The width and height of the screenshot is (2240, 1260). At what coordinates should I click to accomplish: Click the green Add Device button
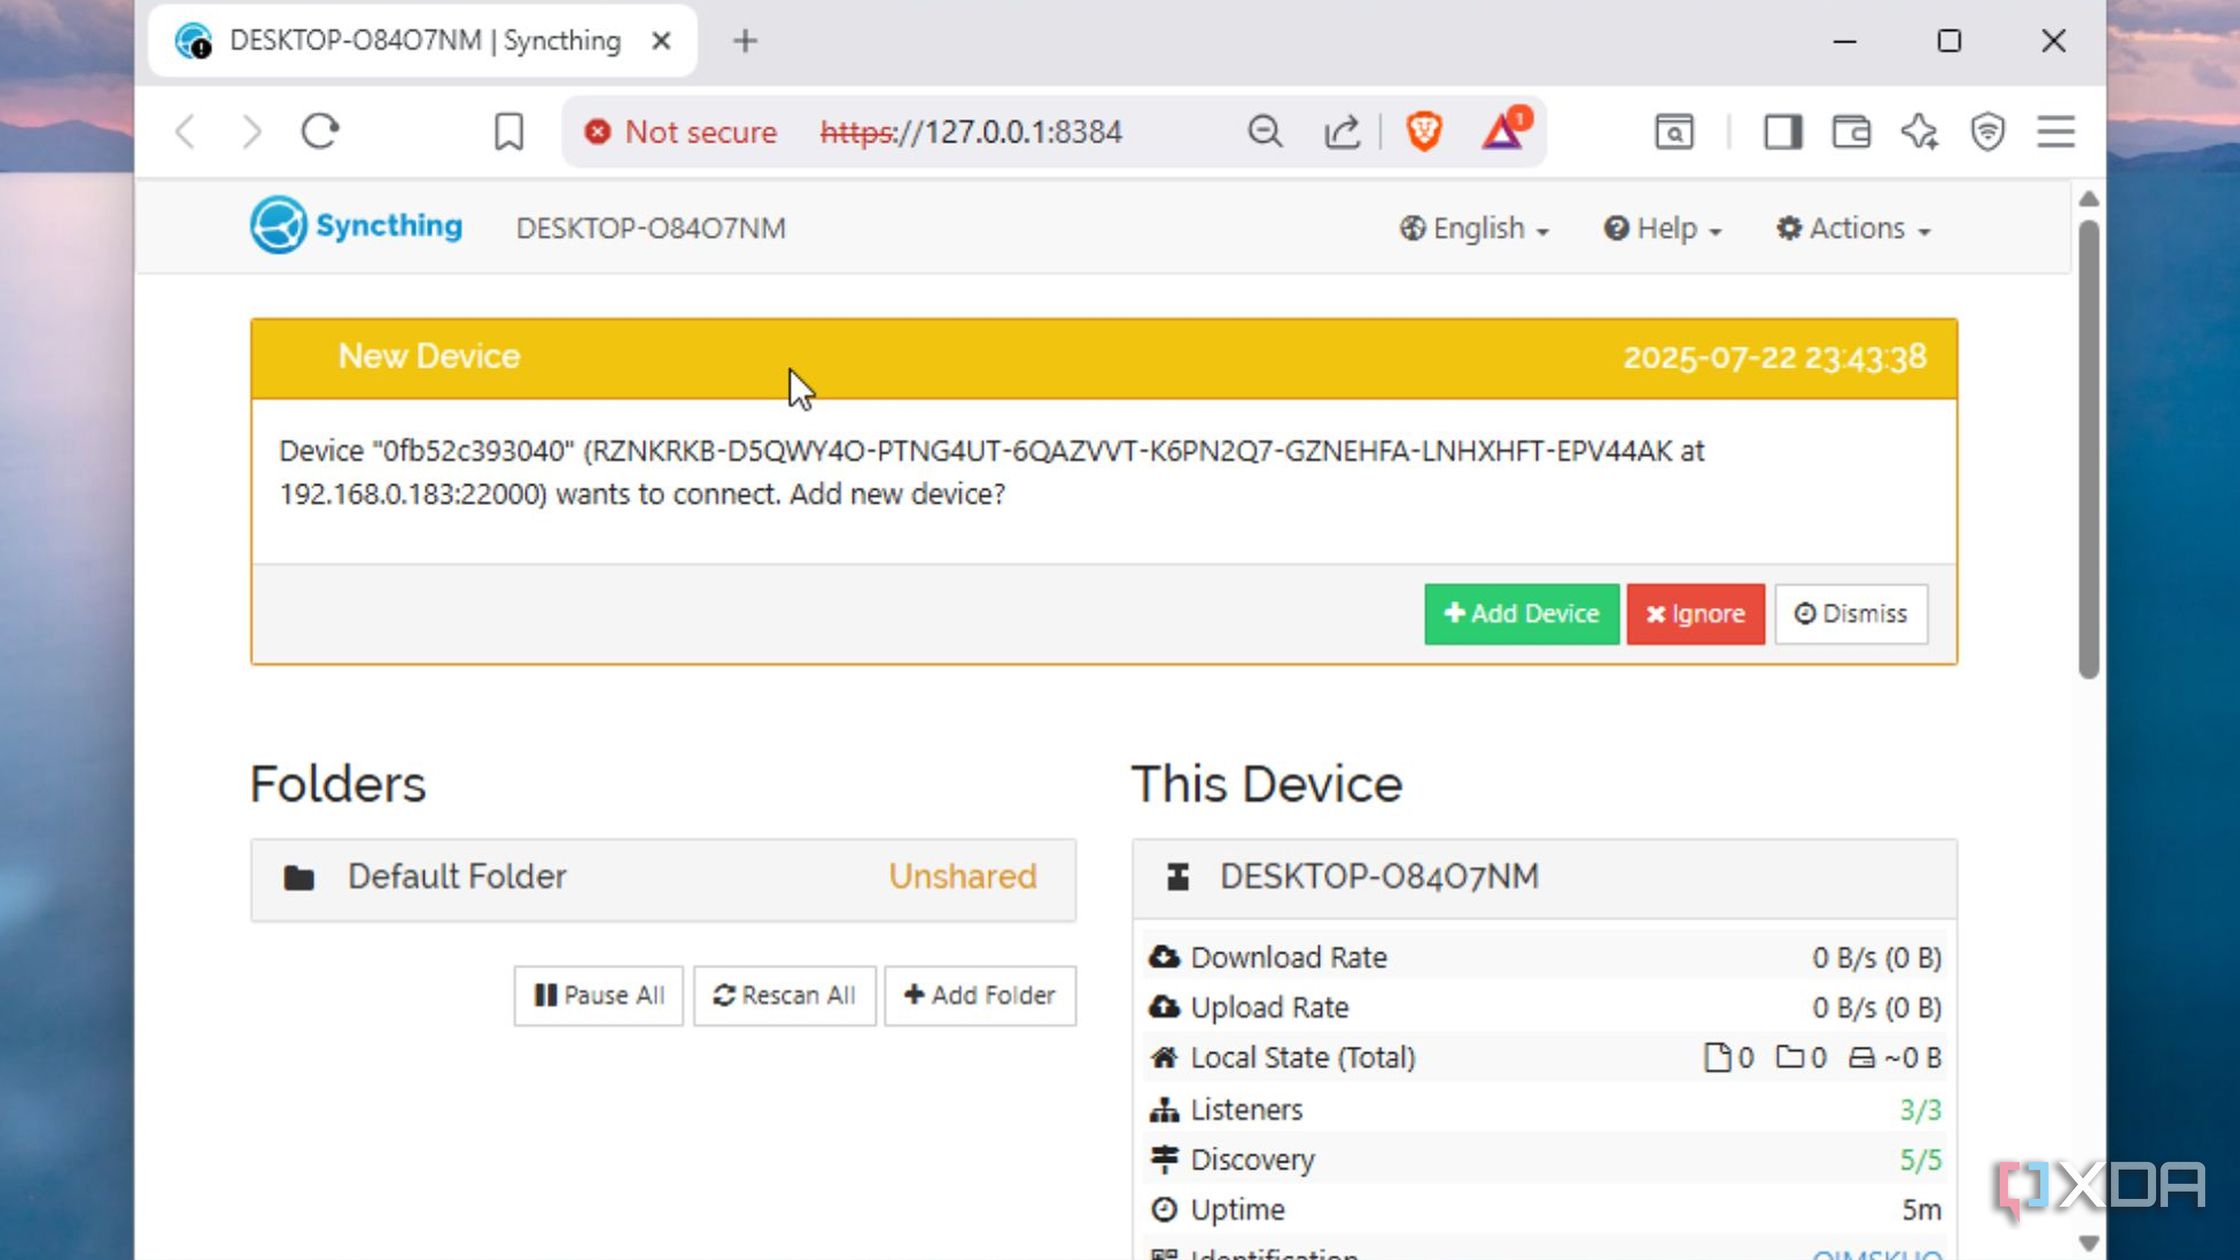coord(1521,614)
